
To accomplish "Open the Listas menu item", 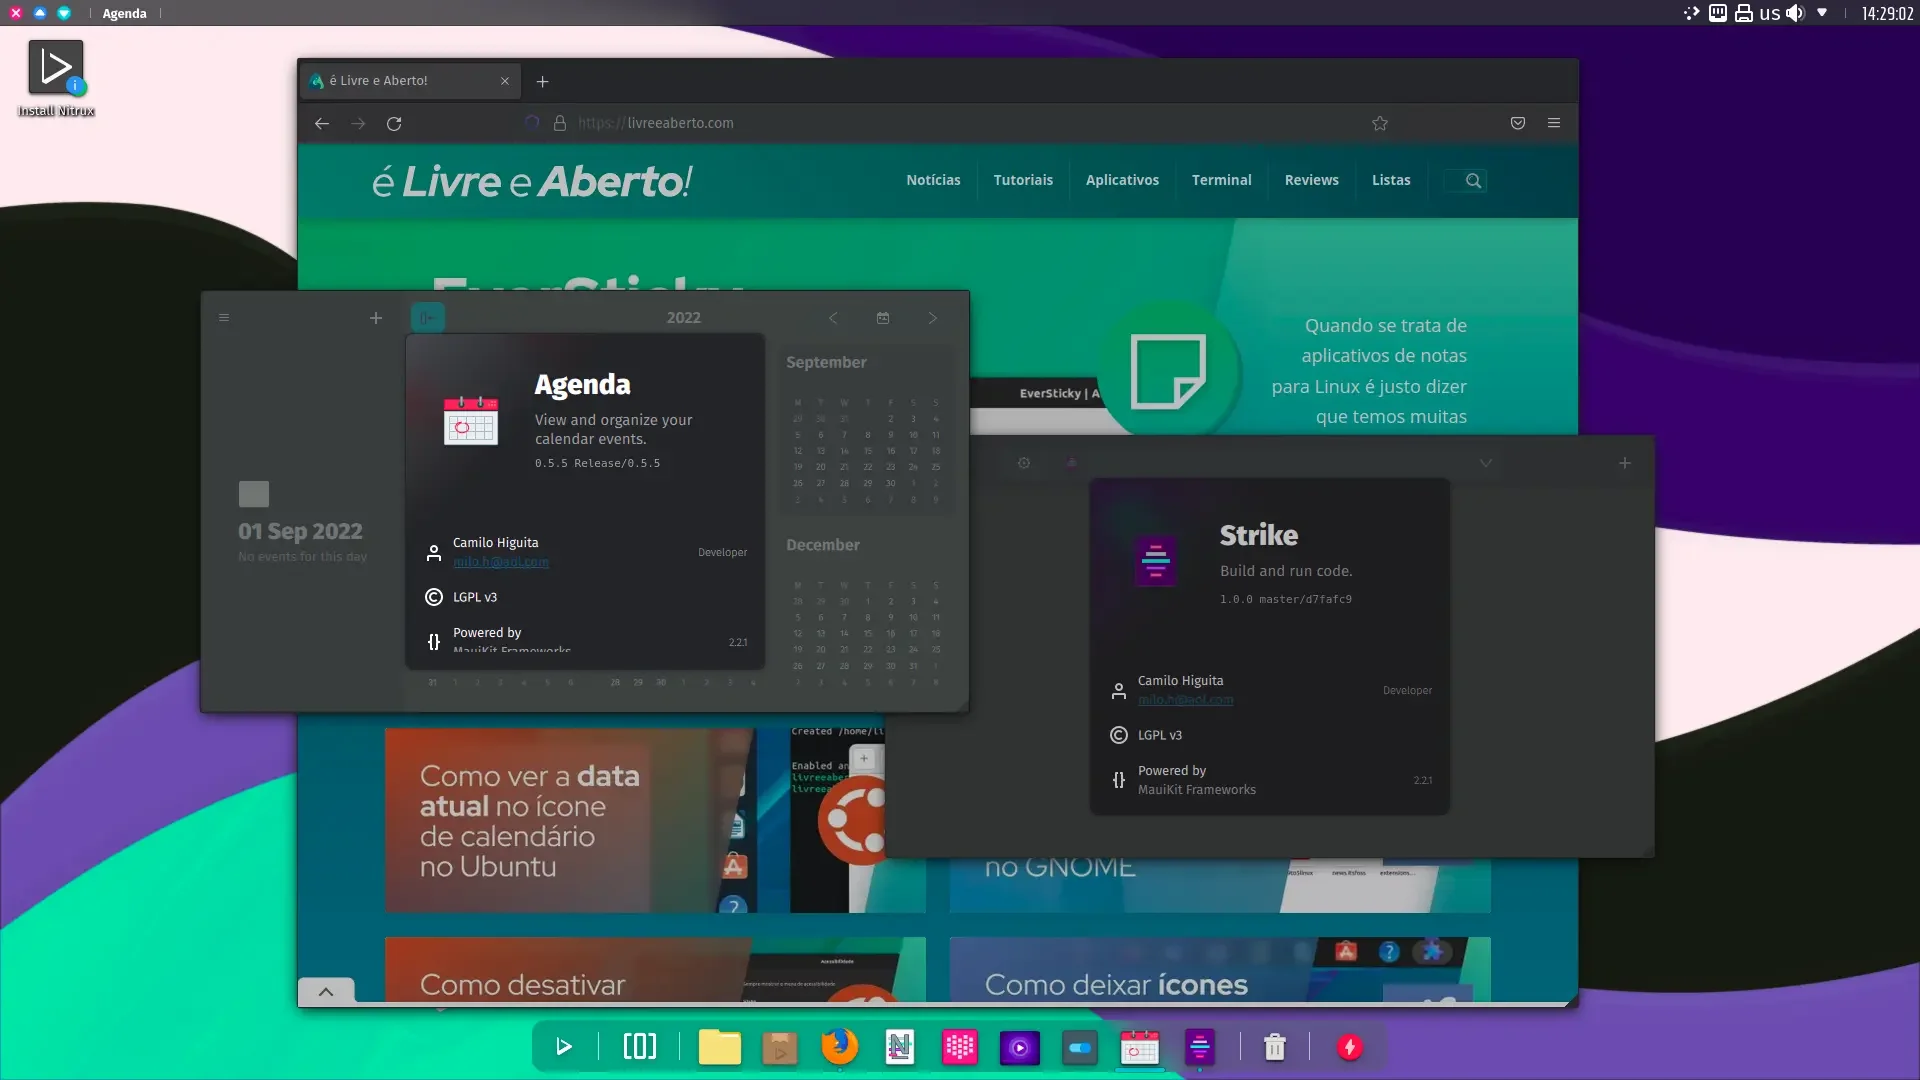I will click(x=1391, y=180).
